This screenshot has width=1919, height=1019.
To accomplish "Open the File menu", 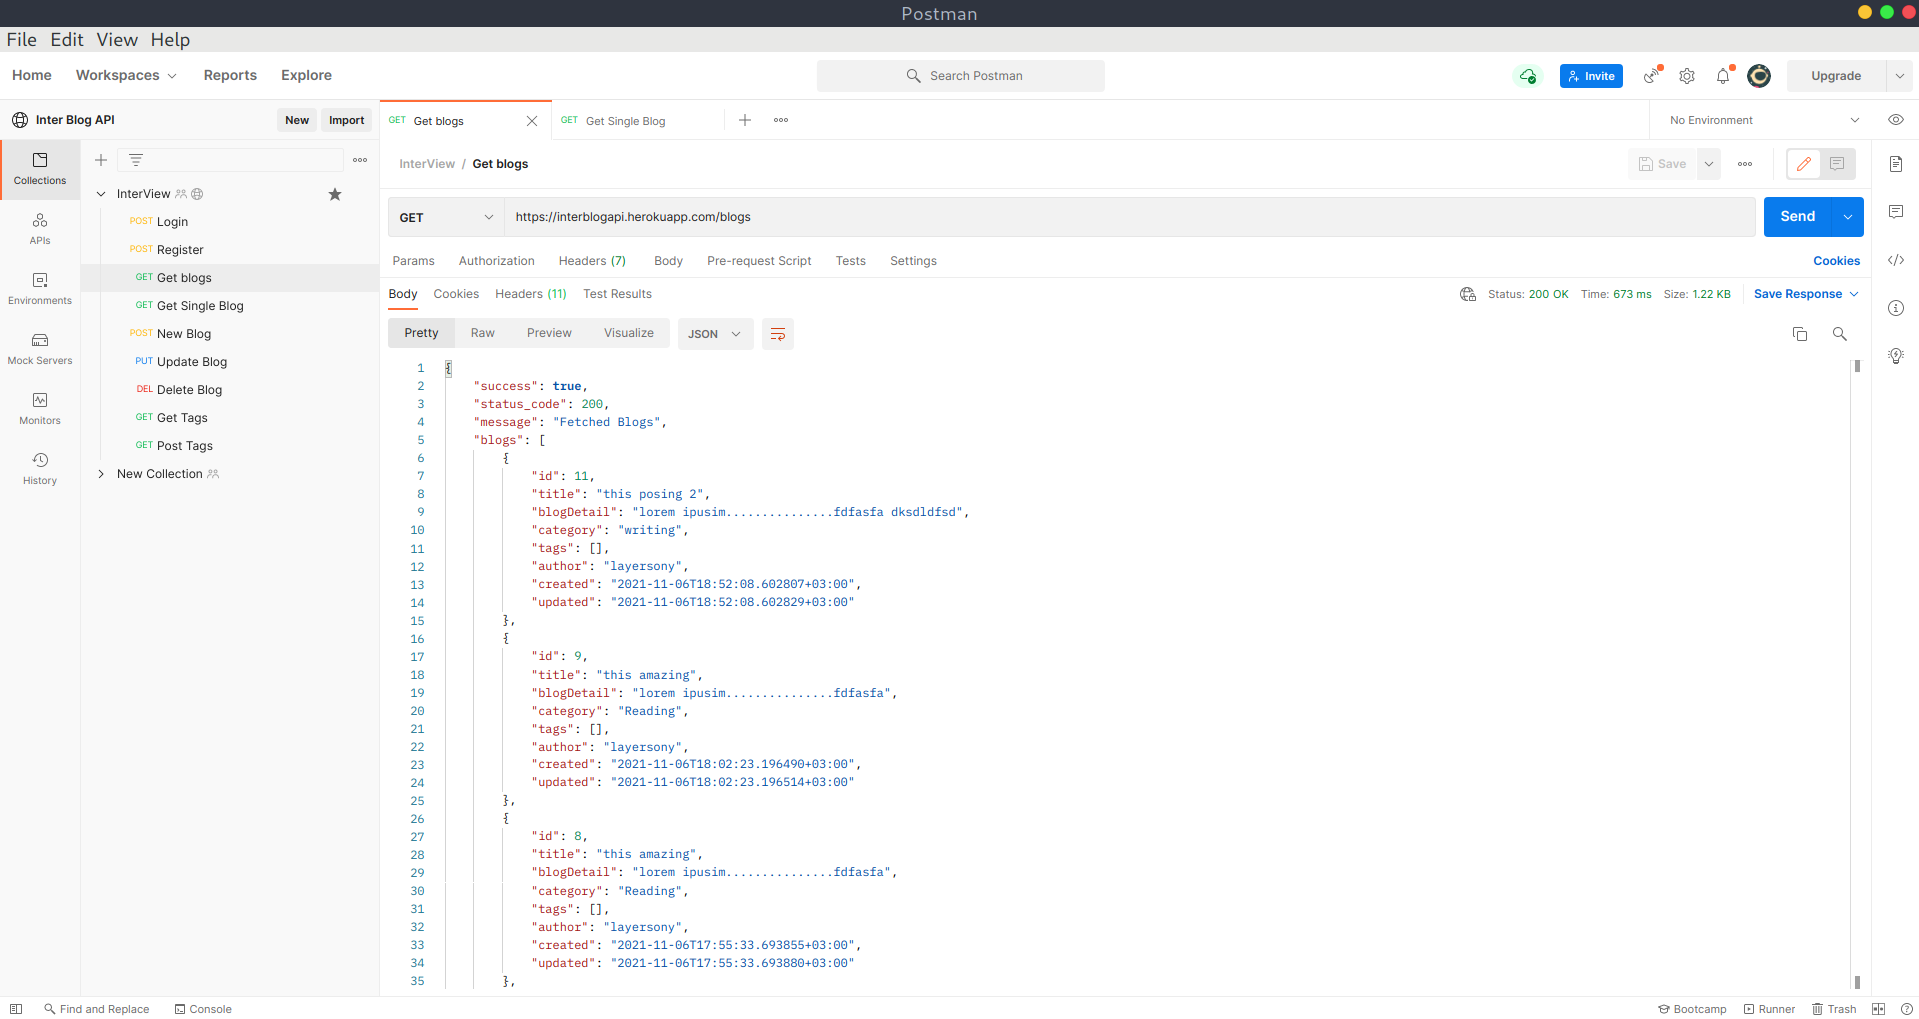I will pos(22,40).
